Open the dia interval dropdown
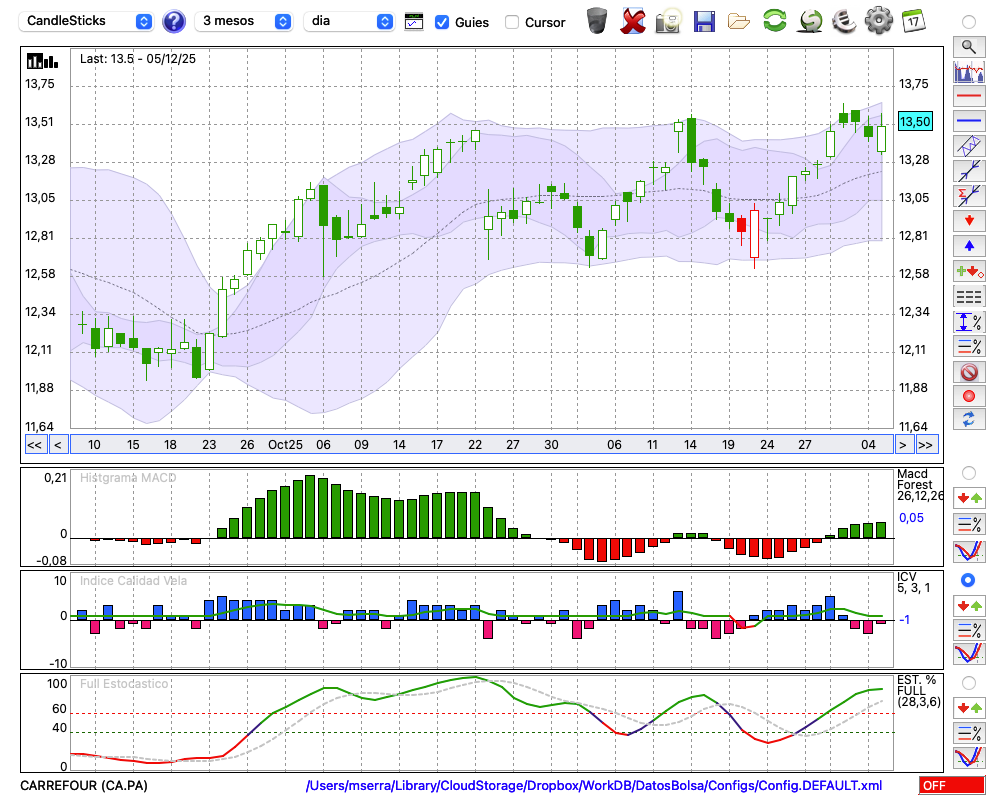 click(x=350, y=21)
